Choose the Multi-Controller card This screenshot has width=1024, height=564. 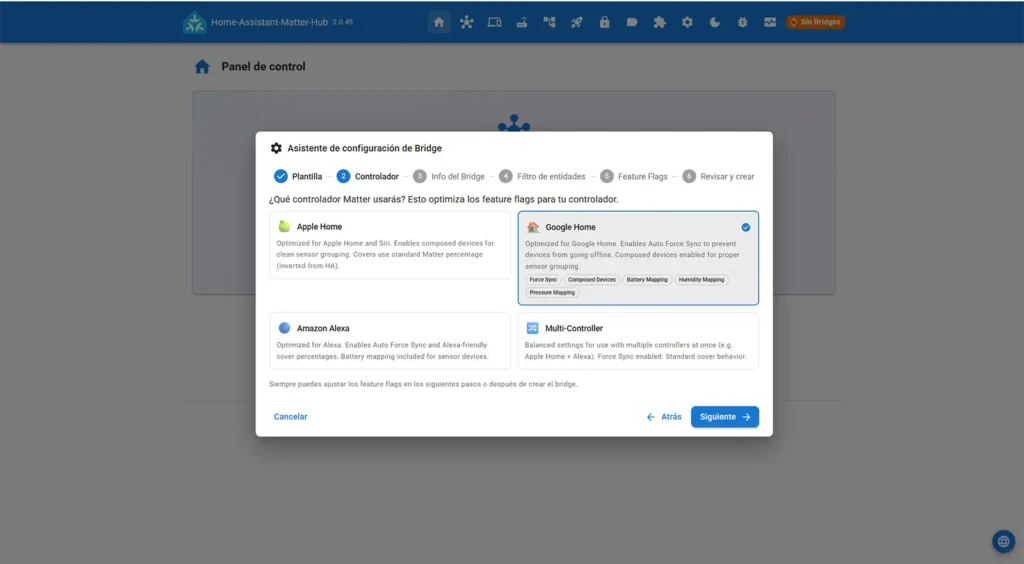638,341
